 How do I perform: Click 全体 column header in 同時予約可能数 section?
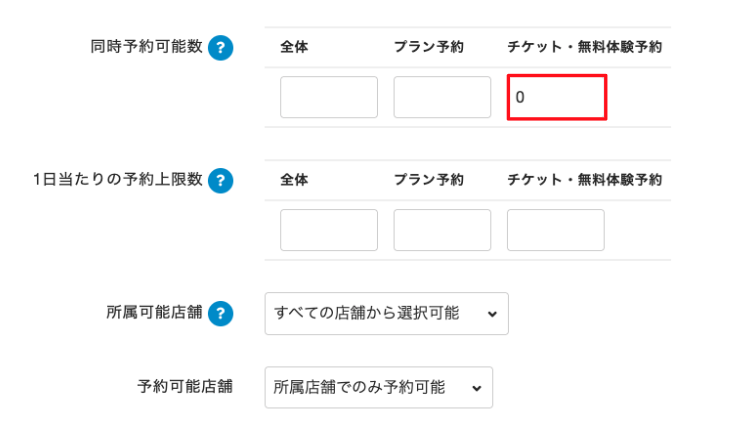(x=294, y=47)
